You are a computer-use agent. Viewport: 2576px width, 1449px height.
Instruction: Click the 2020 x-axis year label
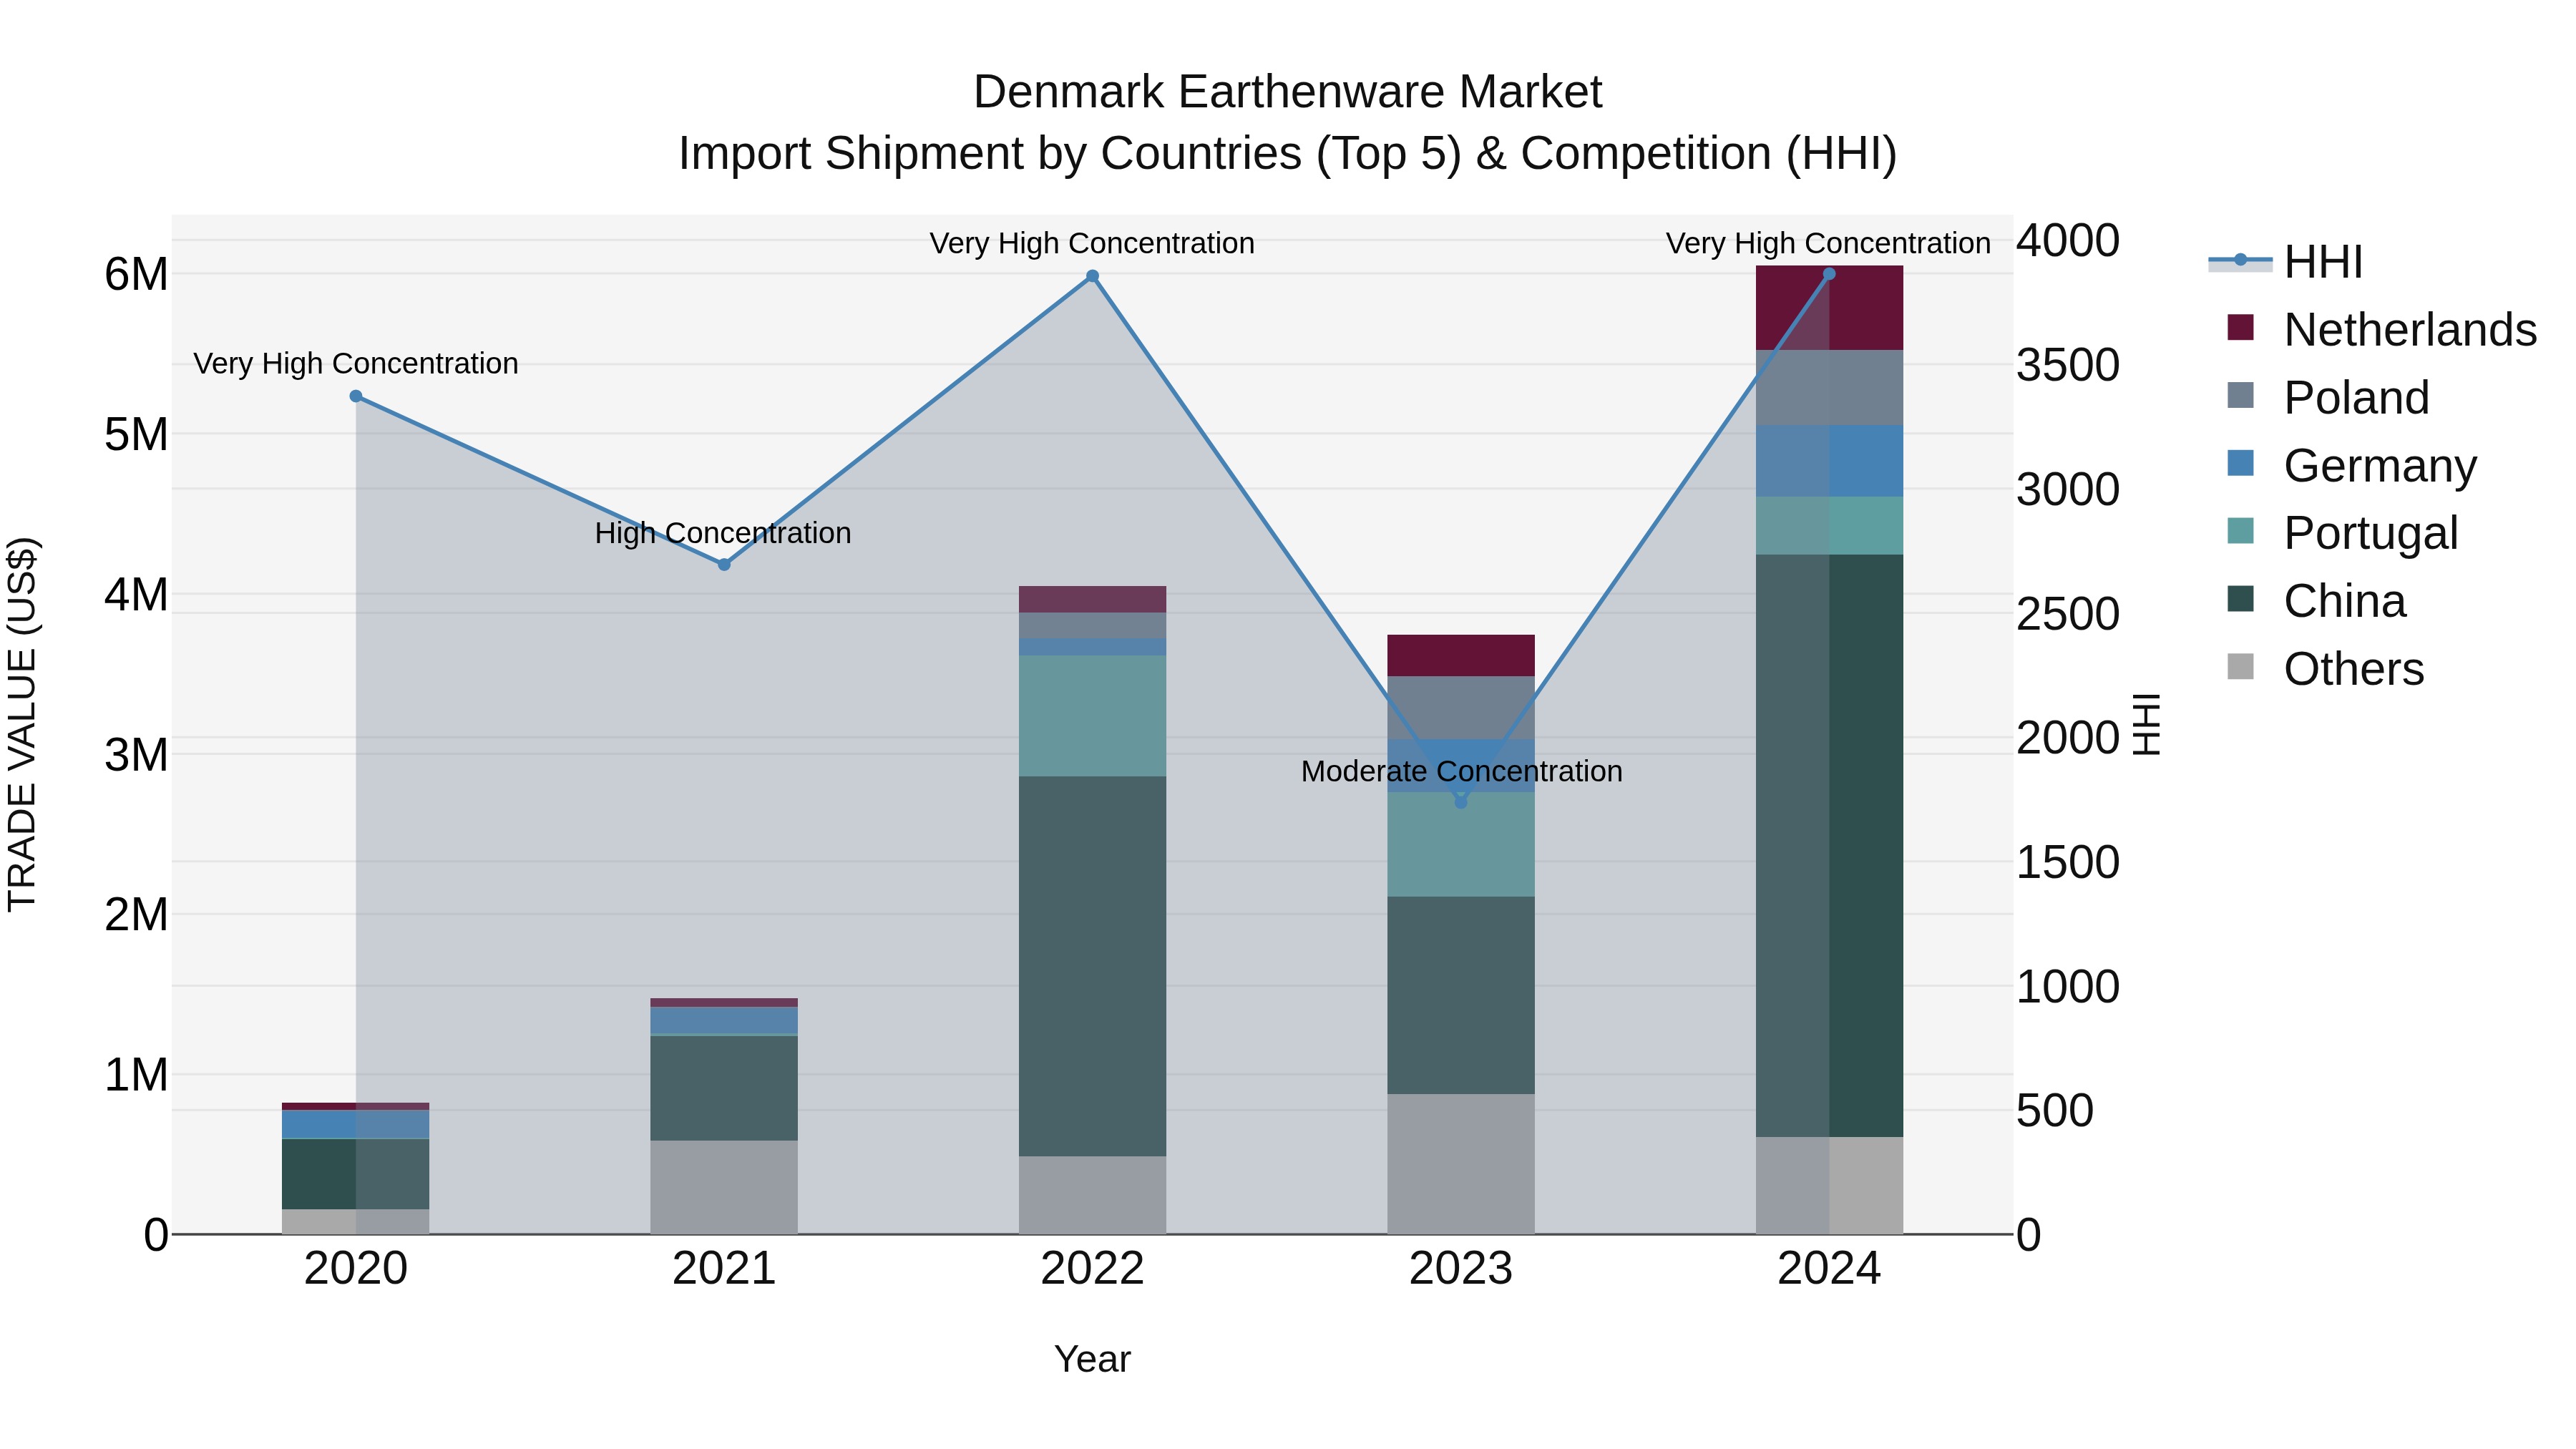click(356, 1269)
